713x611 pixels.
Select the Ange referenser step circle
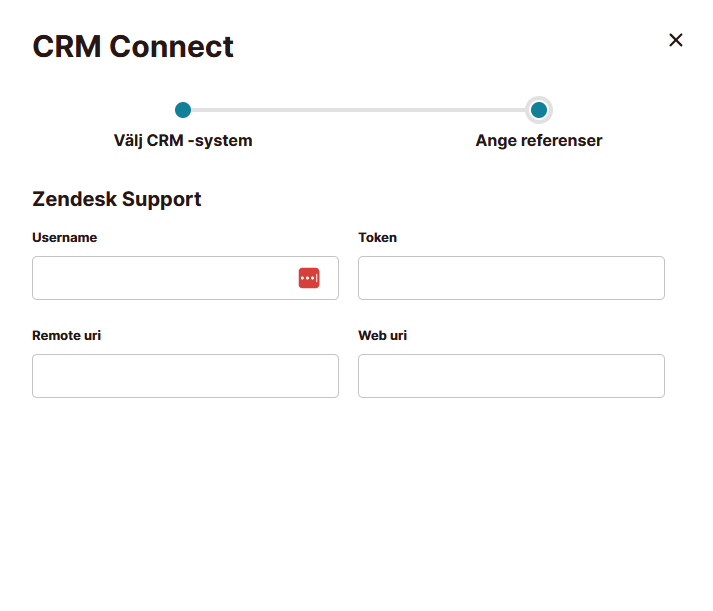[539, 110]
